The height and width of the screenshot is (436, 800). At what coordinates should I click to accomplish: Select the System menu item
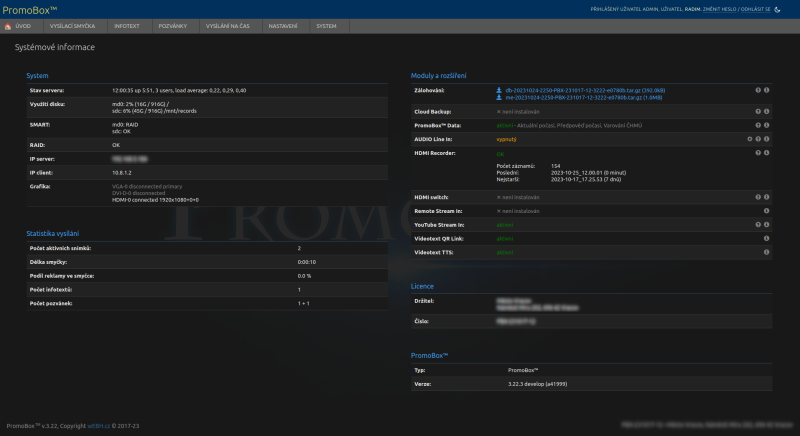point(326,26)
